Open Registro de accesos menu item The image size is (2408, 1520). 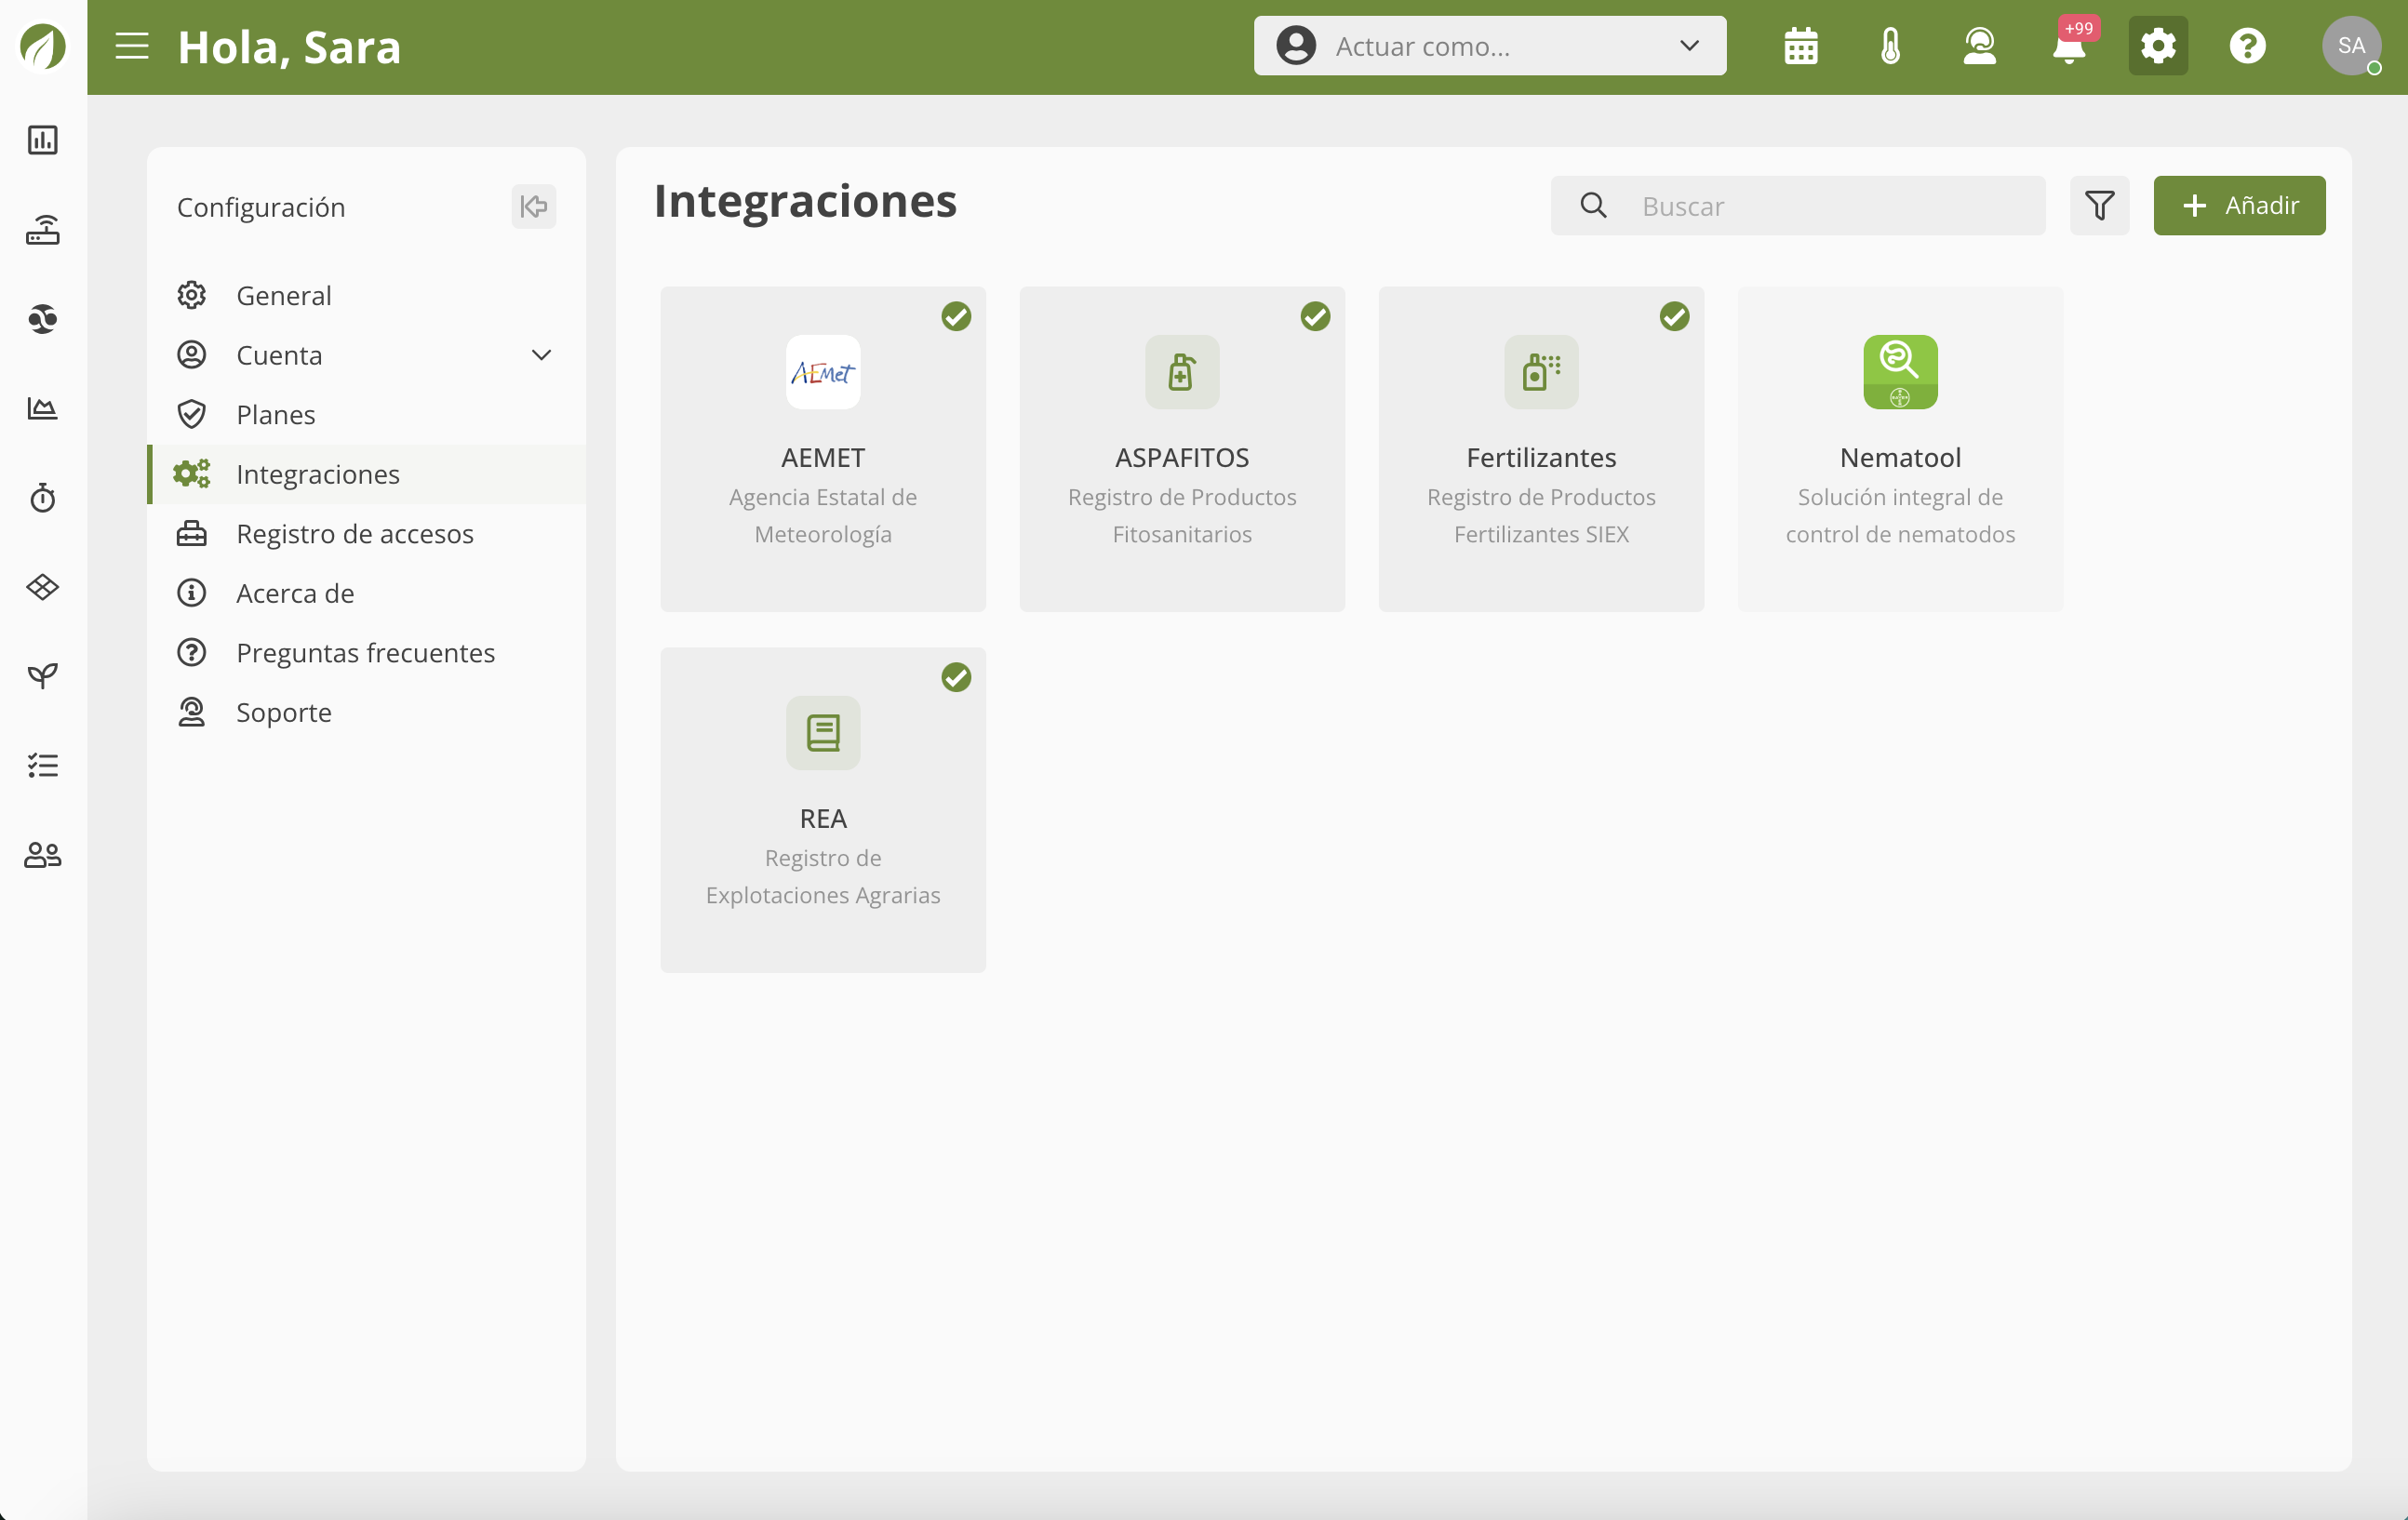(x=354, y=534)
